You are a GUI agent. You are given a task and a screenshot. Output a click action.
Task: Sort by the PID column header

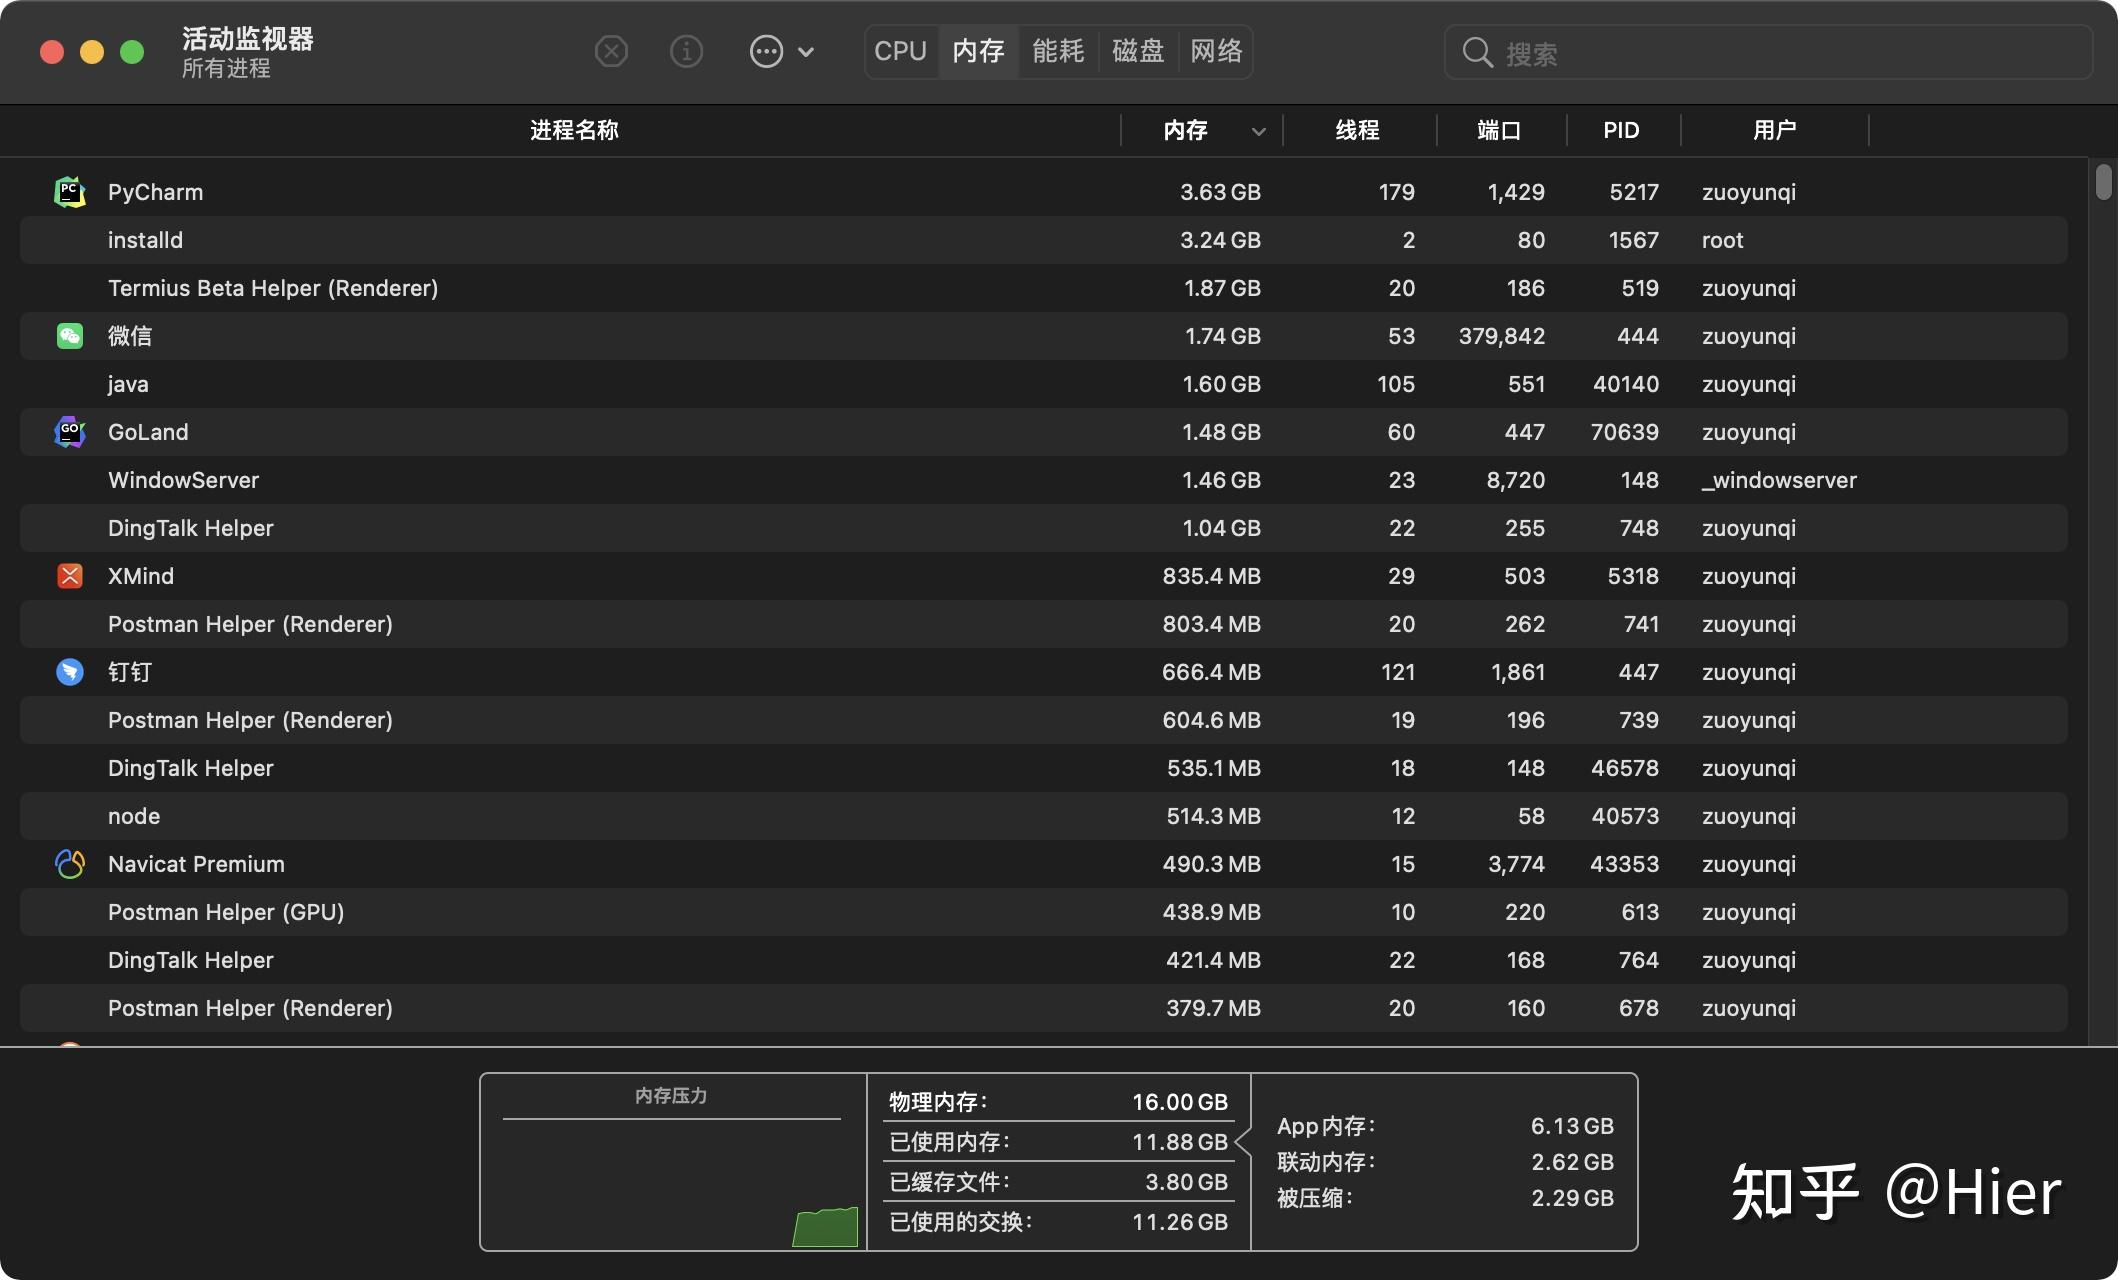pos(1621,130)
